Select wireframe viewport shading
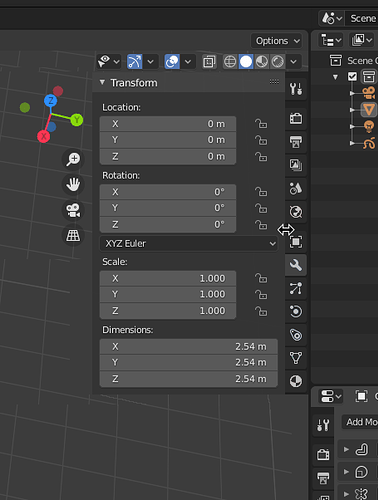This screenshot has height=500, width=378. (x=230, y=62)
